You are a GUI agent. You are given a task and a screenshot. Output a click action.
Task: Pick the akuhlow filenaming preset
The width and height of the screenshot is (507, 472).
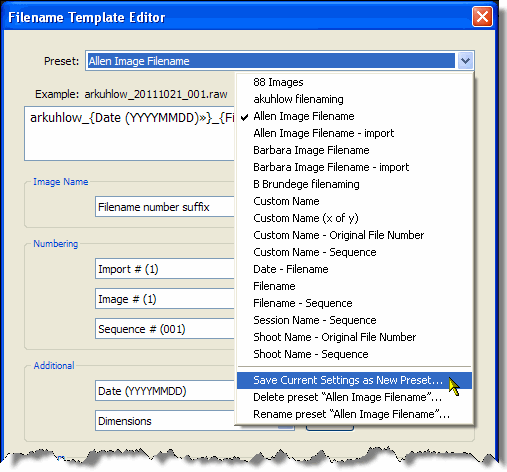tap(354, 99)
